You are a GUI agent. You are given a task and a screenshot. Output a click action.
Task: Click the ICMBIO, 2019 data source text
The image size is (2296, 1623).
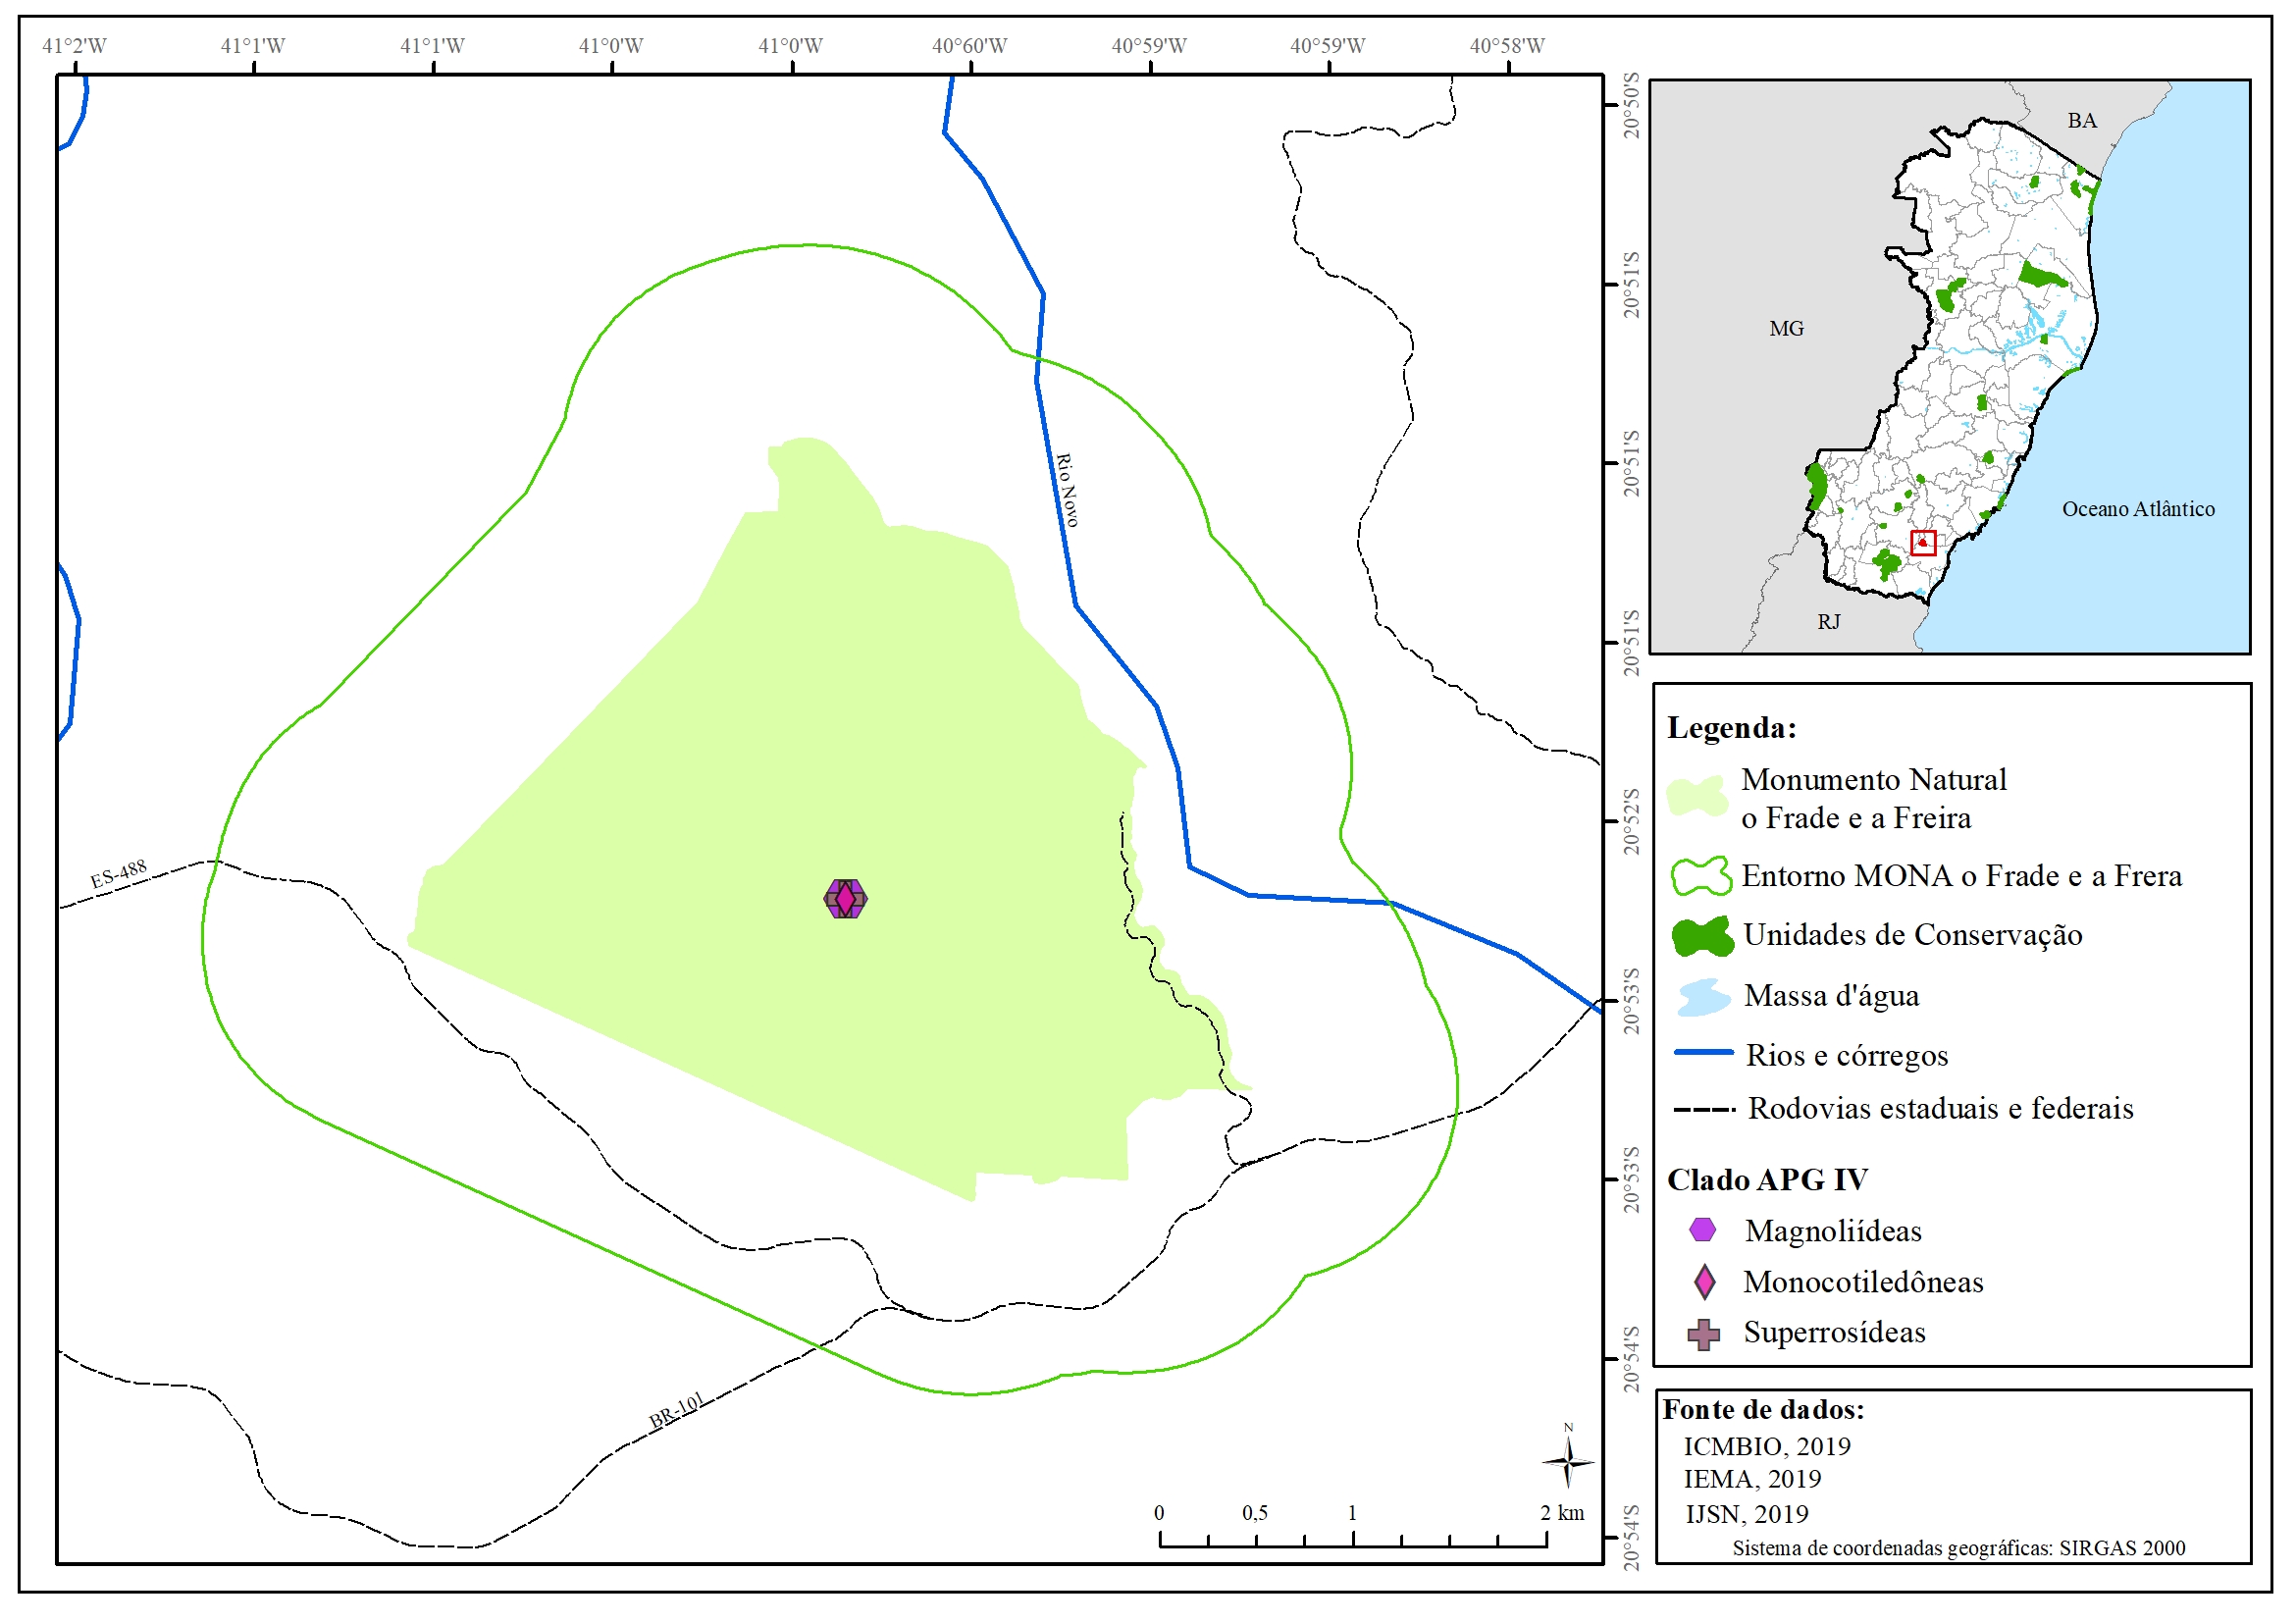[x=1766, y=1446]
